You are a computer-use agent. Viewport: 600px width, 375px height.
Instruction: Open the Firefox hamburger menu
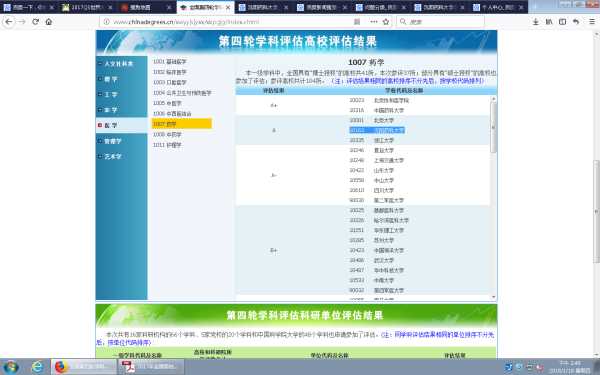pyautogui.click(x=592, y=22)
